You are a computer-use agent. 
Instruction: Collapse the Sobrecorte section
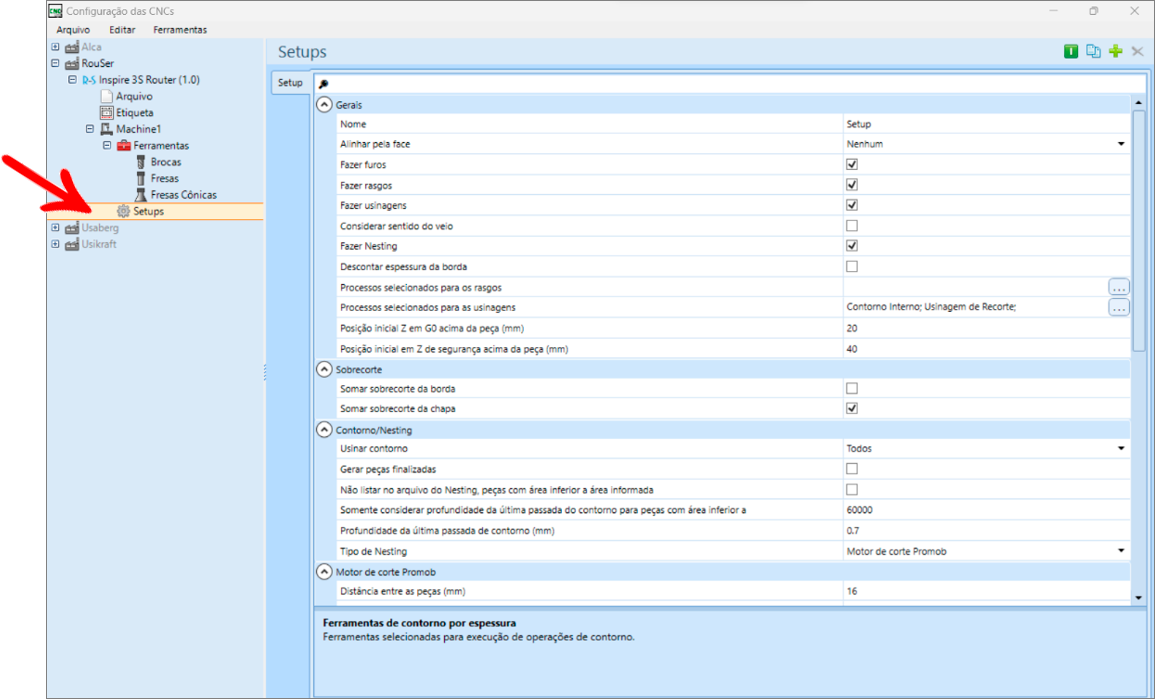click(x=323, y=369)
